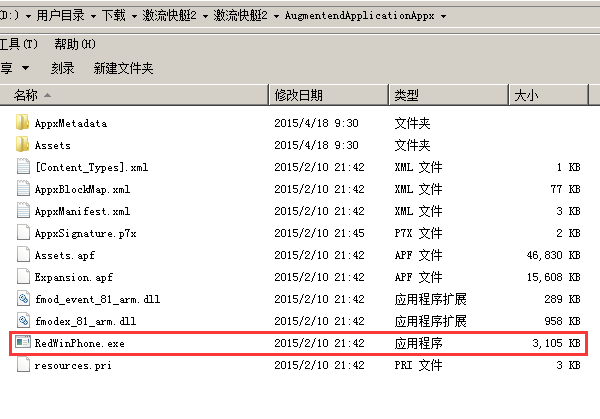Image resolution: width=600 pixels, height=419 pixels.
Task: Click the 2015/2/10 21:45 modified date
Action: coord(320,233)
